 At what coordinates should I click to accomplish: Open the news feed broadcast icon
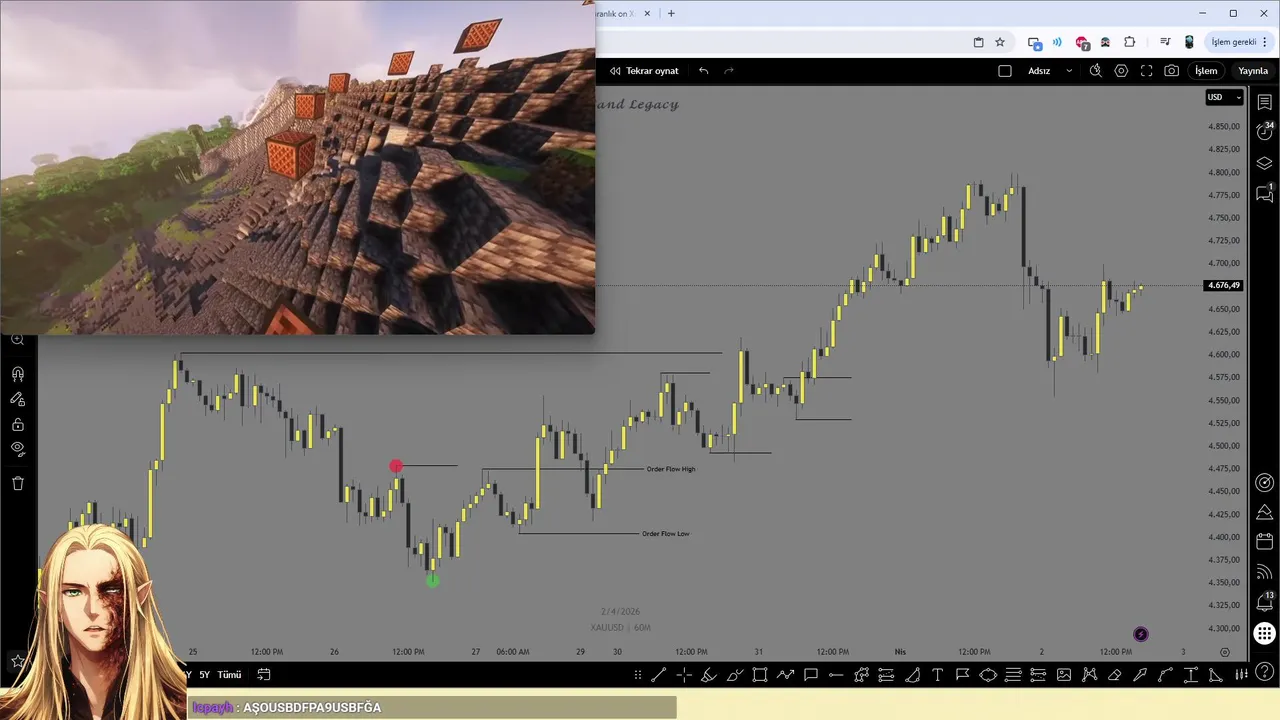(1265, 572)
